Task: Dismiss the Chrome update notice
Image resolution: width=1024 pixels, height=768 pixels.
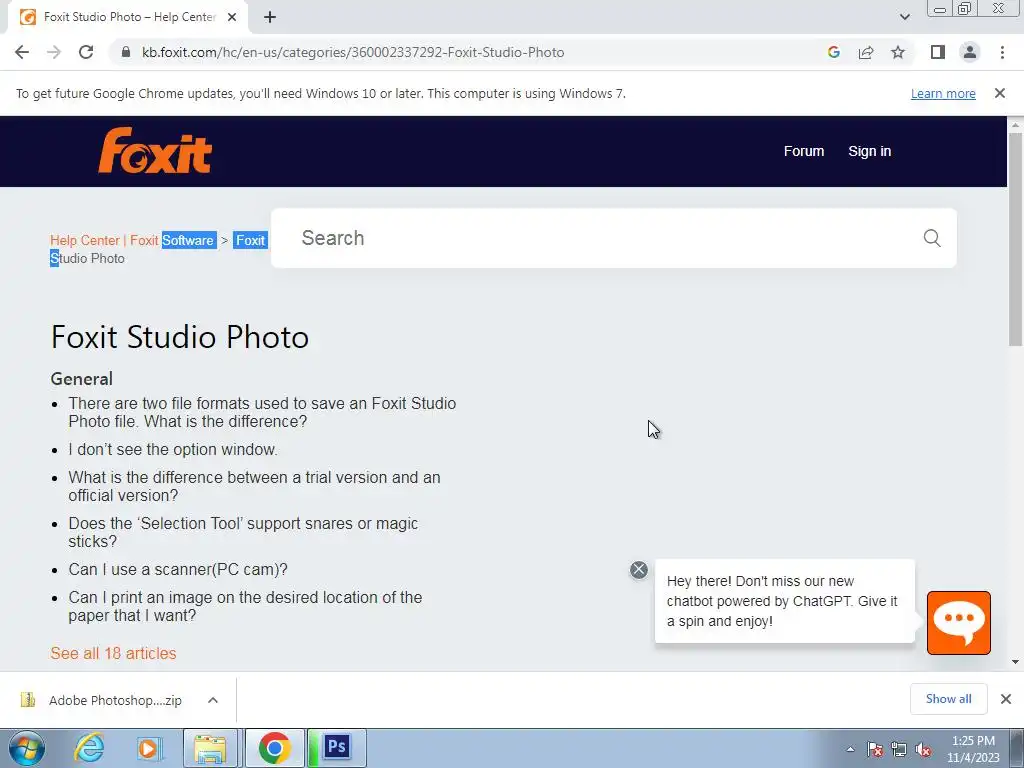Action: 1000,93
